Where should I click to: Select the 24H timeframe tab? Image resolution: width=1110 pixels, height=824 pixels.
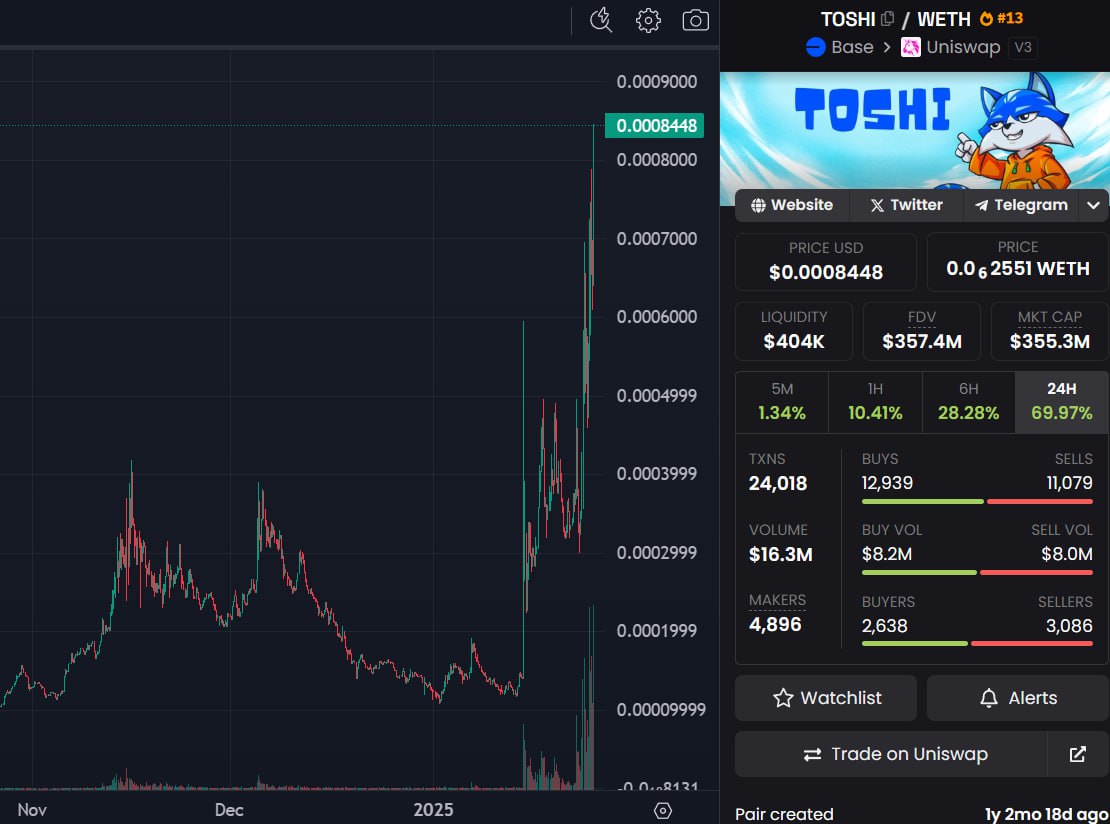pyautogui.click(x=1061, y=401)
